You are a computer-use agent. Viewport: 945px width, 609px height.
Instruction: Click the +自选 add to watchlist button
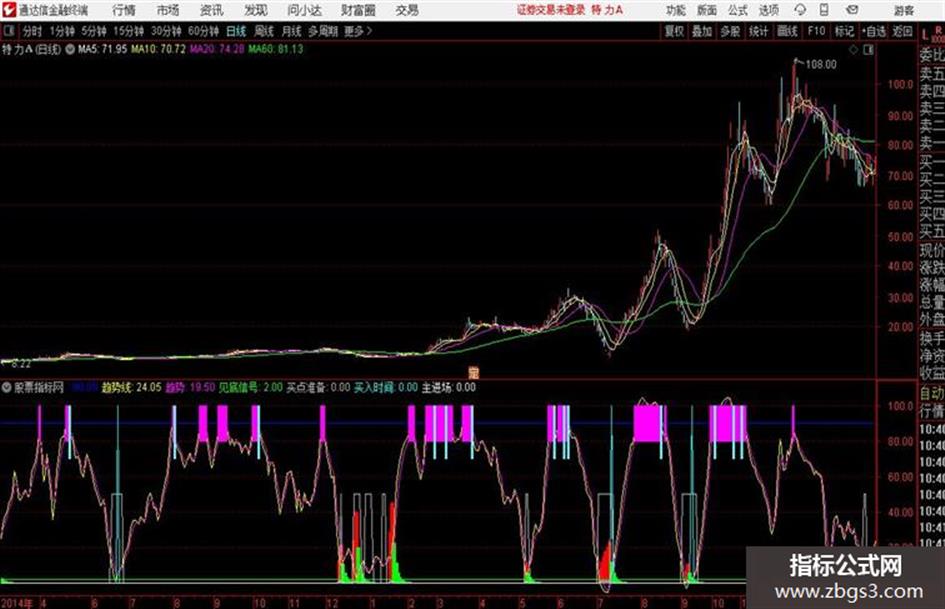pos(874,31)
